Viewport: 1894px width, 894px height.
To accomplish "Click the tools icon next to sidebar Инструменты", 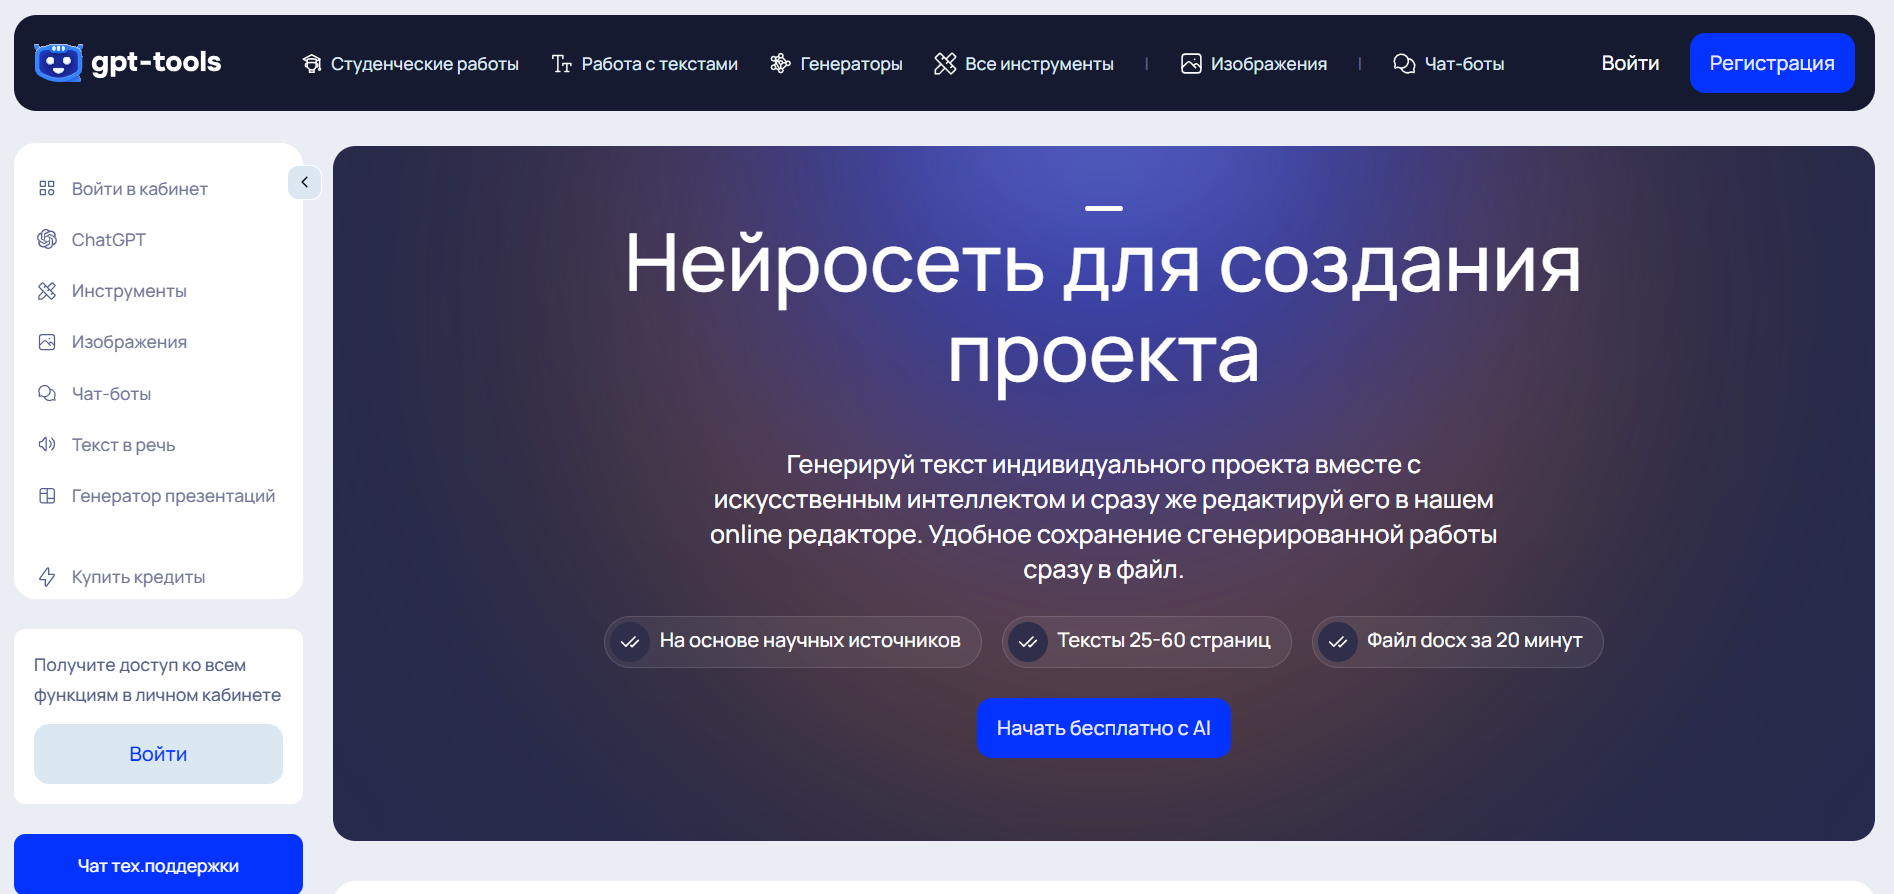I will point(47,291).
